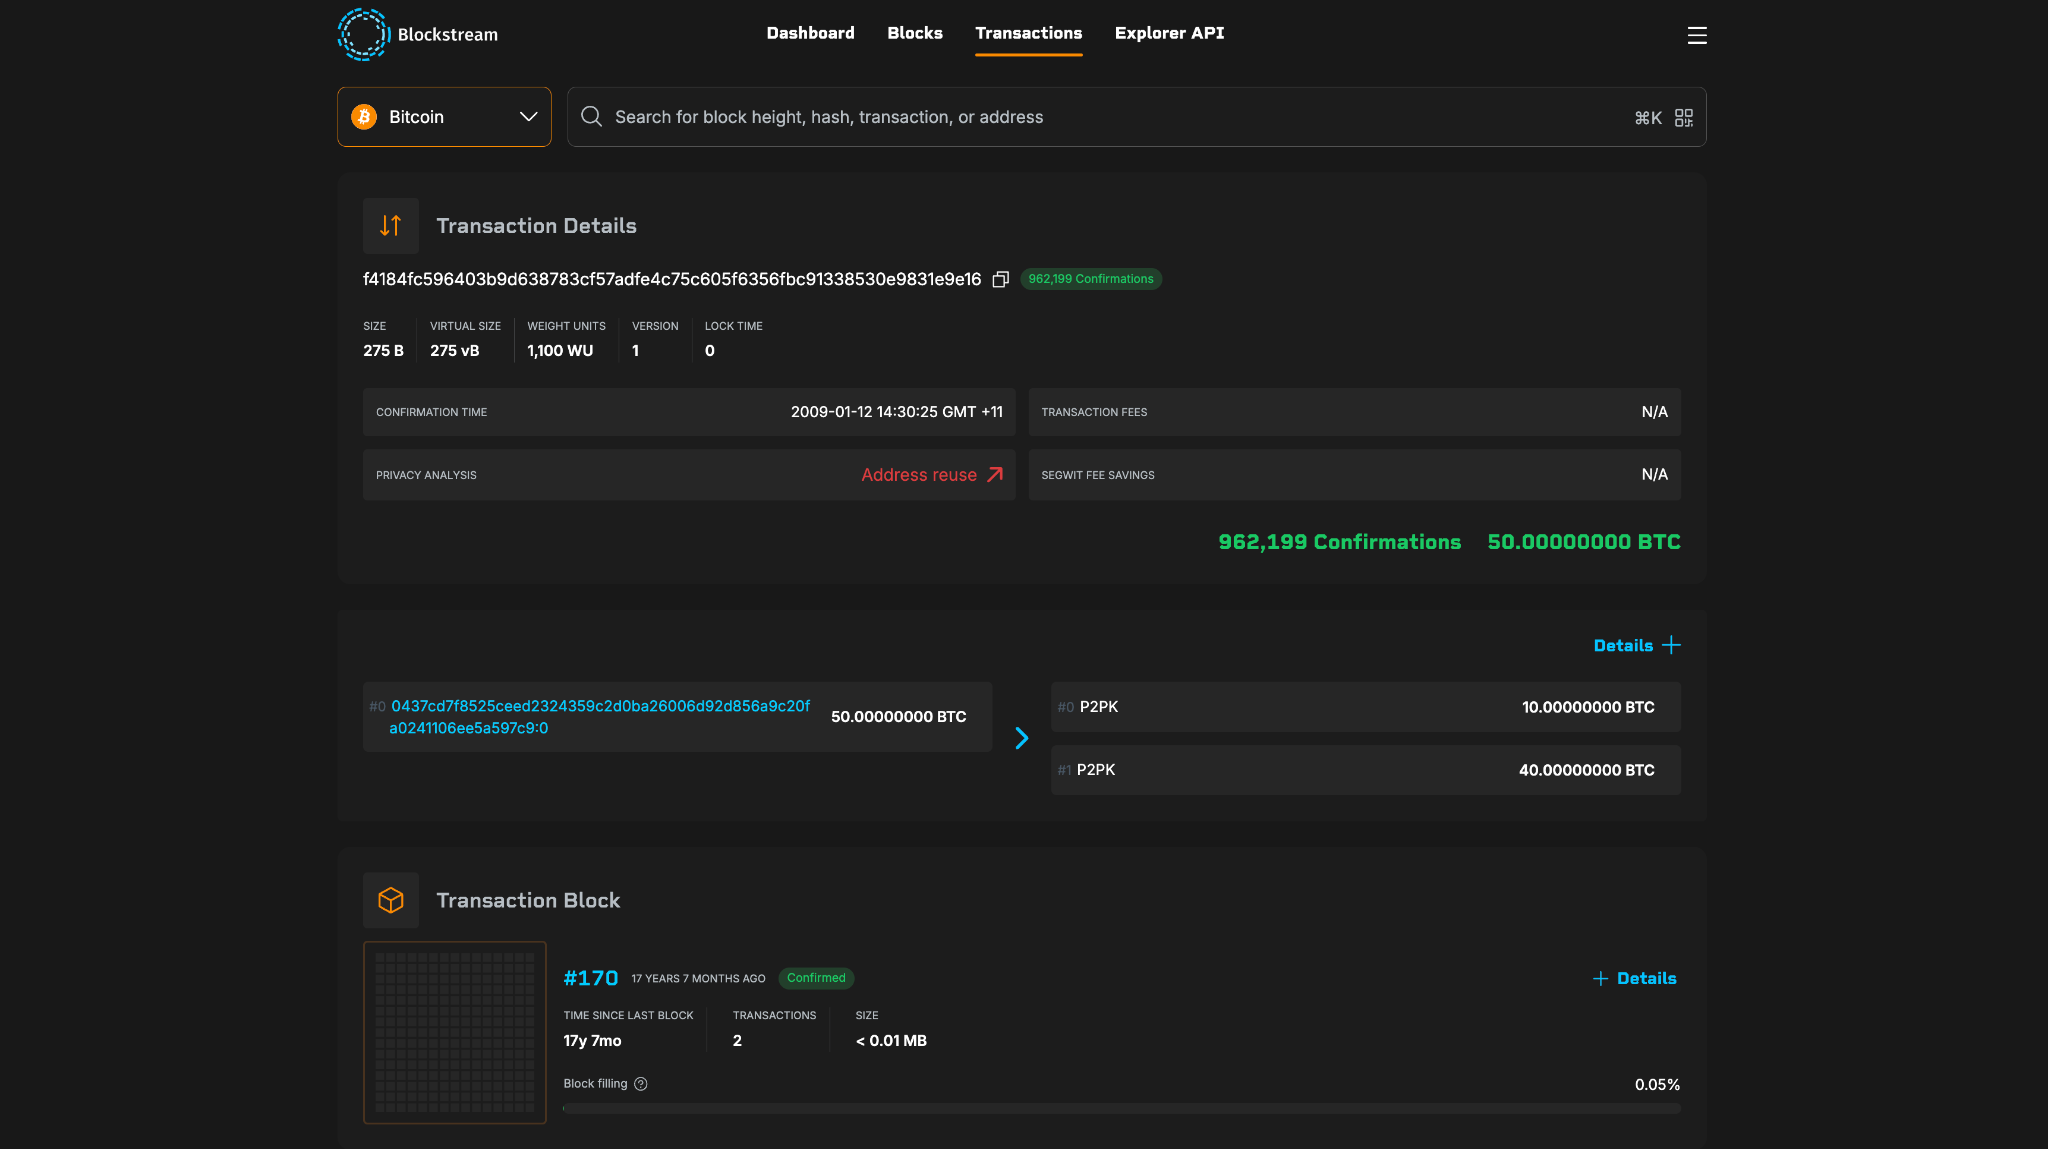Click the 17 YEARS 7 MONTHS AGO label

(698, 979)
